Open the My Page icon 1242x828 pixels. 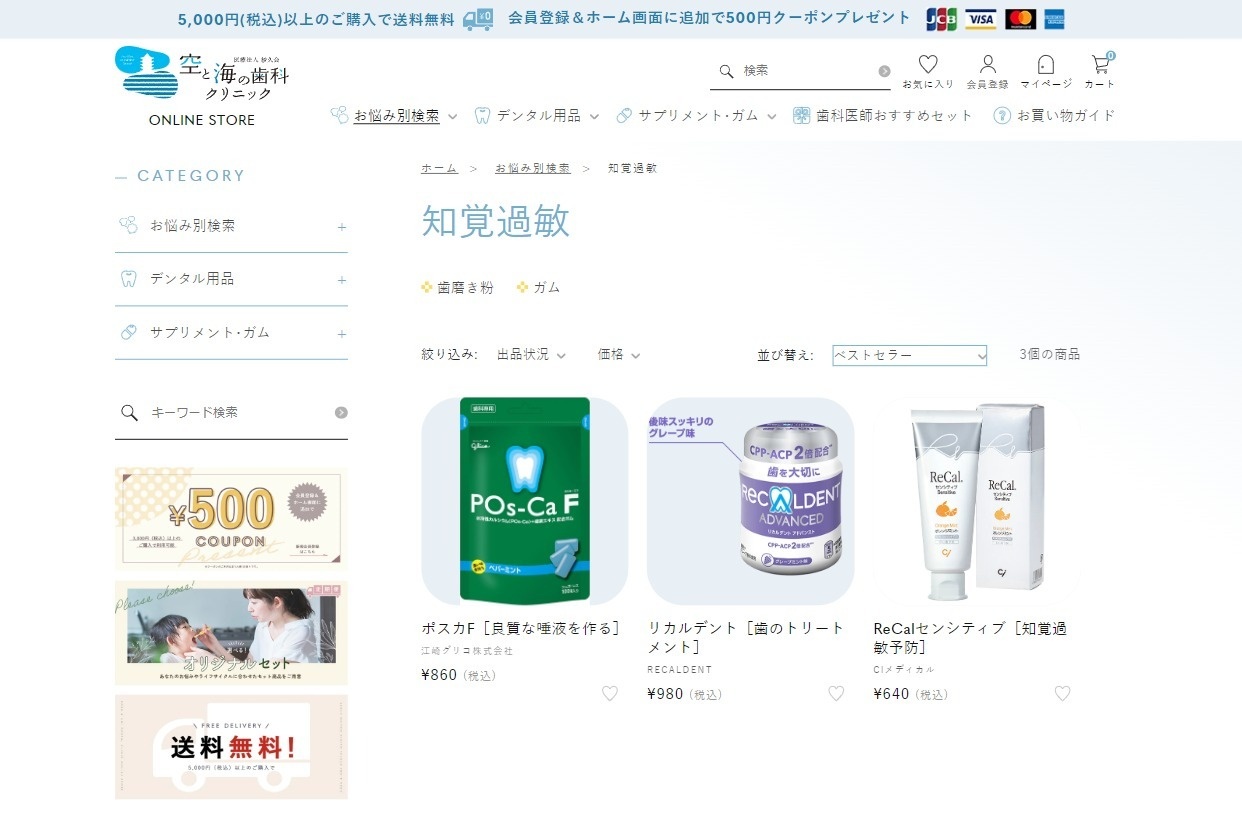(1046, 64)
